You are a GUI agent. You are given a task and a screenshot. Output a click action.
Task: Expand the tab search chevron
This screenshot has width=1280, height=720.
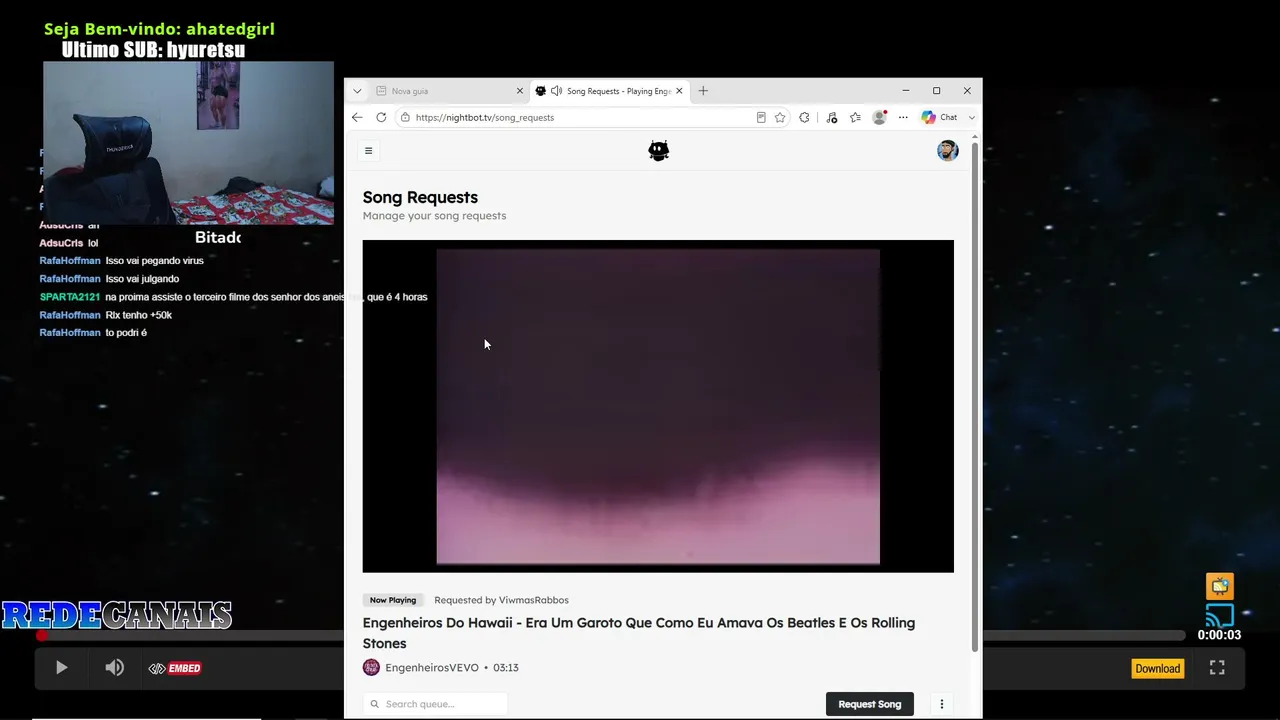[x=357, y=91]
